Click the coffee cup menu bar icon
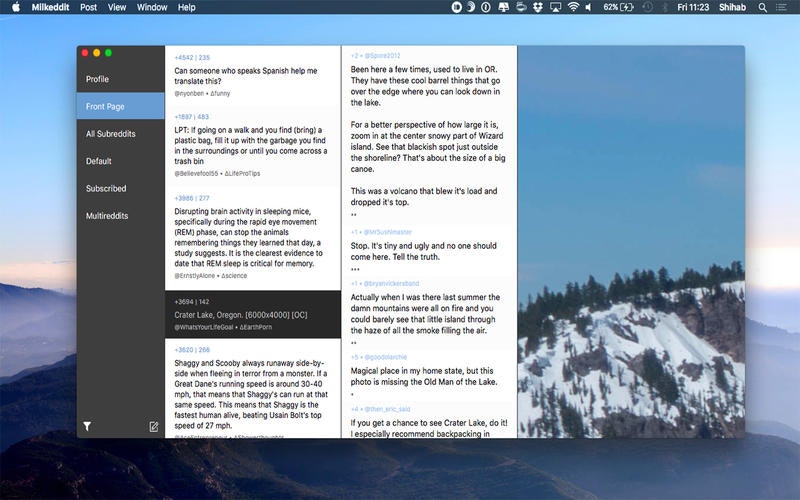 (x=520, y=7)
